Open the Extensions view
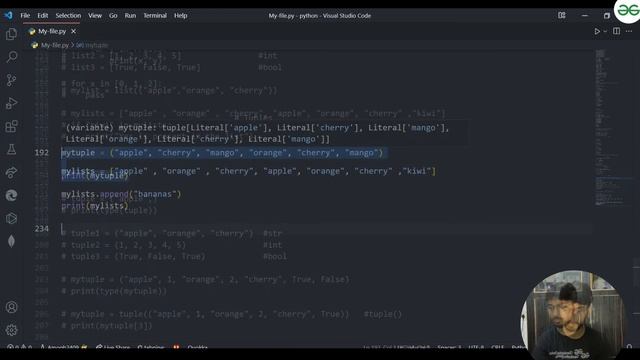Viewport: 640px width, 360px height. (x=11, y=126)
